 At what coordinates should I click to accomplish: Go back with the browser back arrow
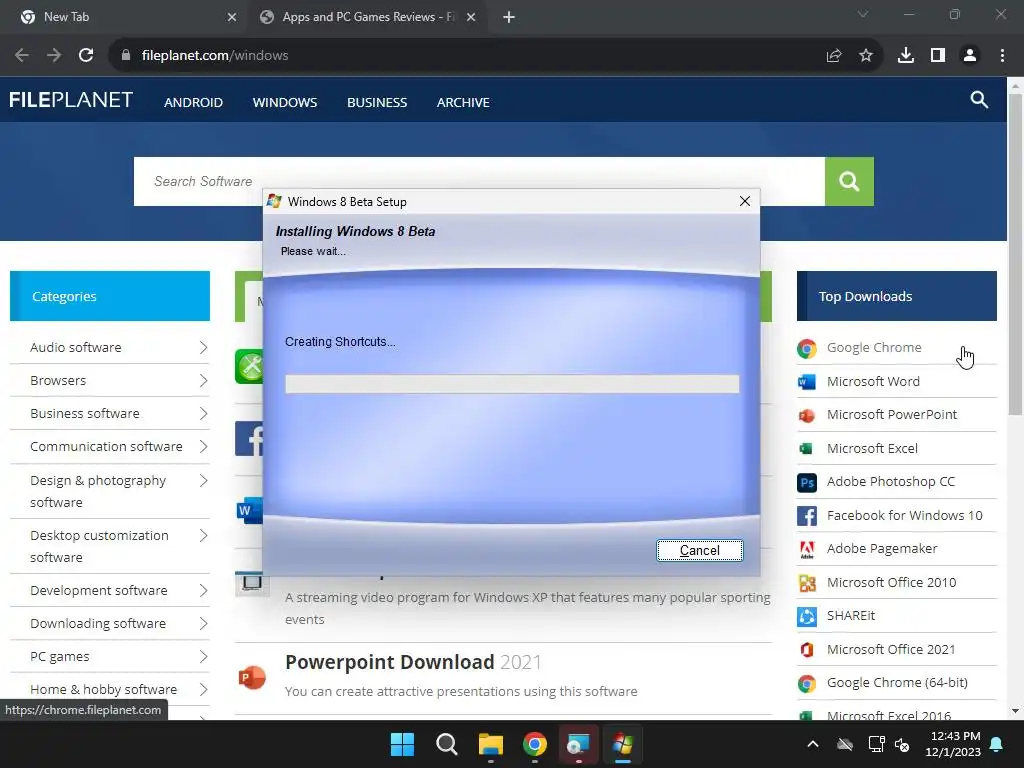pyautogui.click(x=22, y=56)
